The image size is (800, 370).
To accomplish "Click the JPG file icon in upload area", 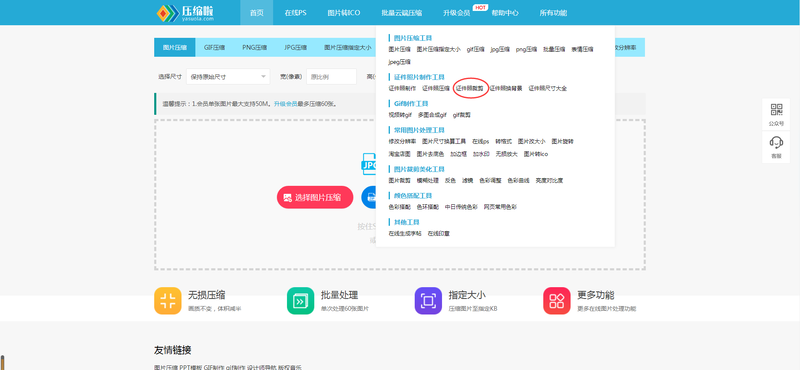I will click(x=369, y=164).
